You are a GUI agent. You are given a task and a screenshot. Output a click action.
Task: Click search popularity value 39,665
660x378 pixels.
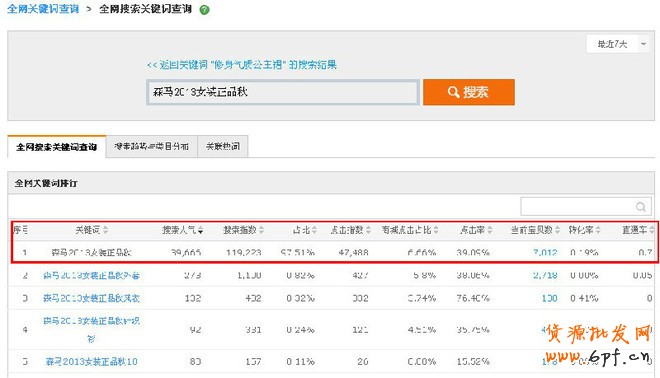click(186, 253)
